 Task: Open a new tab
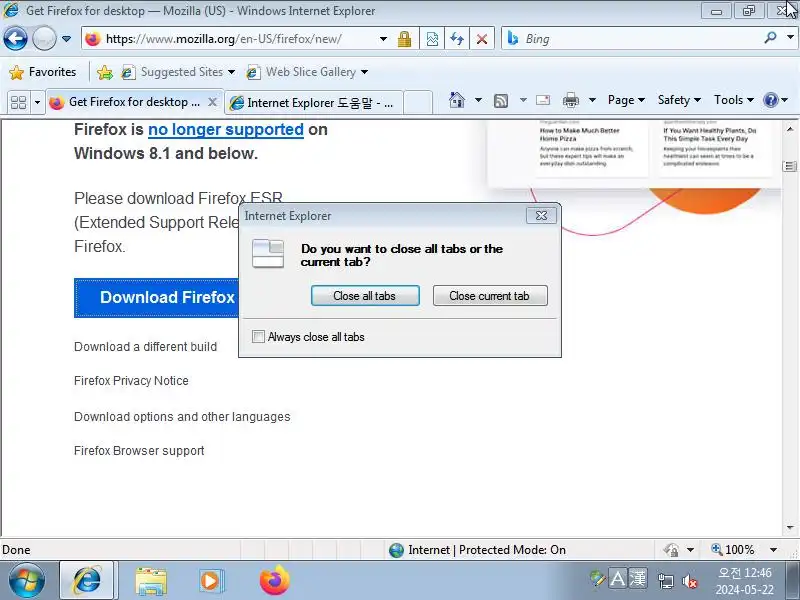click(x=418, y=103)
